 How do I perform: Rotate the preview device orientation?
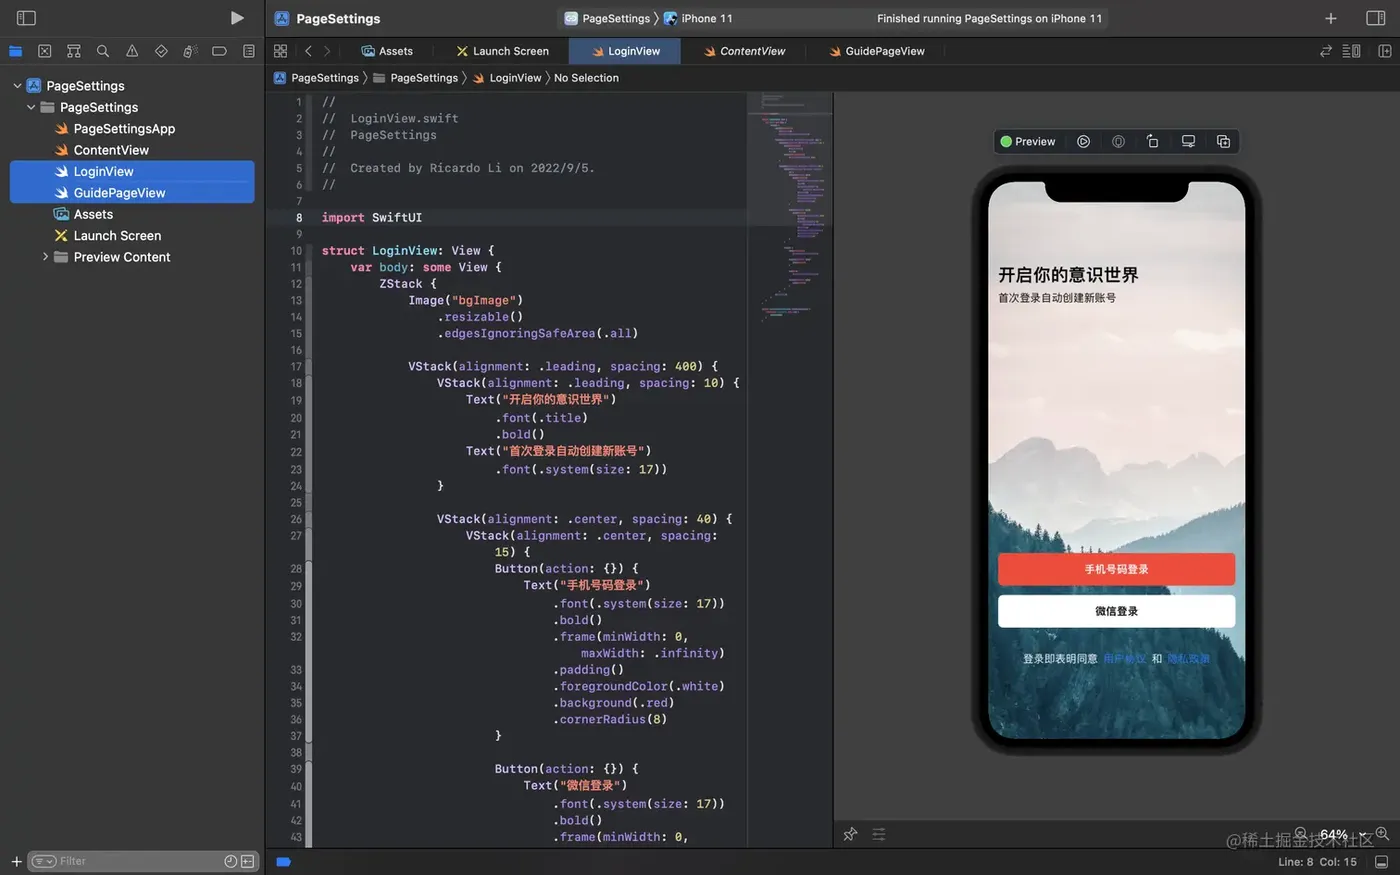[1152, 142]
